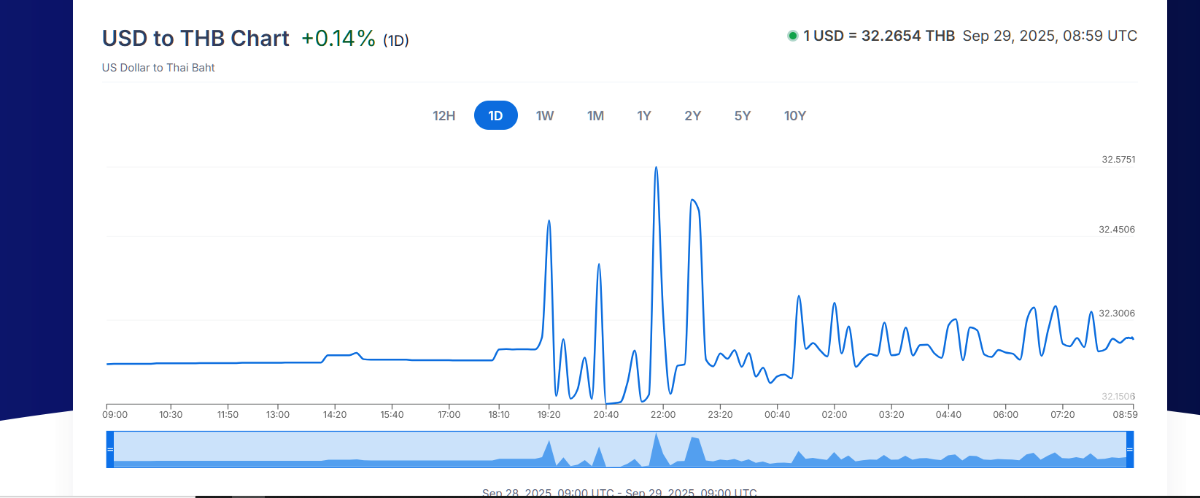This screenshot has width=1200, height=498.
Task: Choose the 5Y time range
Action: click(x=742, y=116)
